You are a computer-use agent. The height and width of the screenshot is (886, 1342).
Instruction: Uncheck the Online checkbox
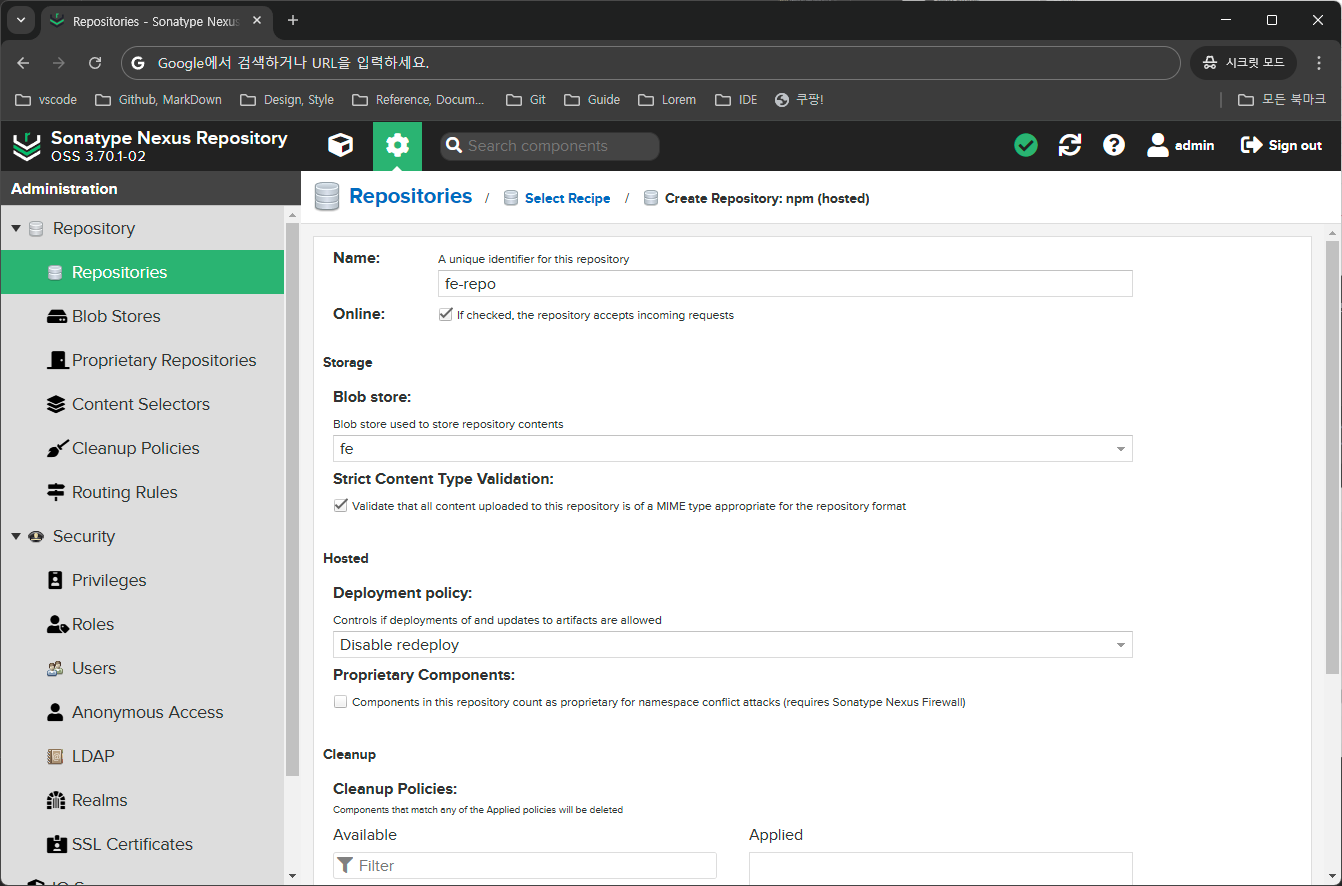click(x=445, y=314)
